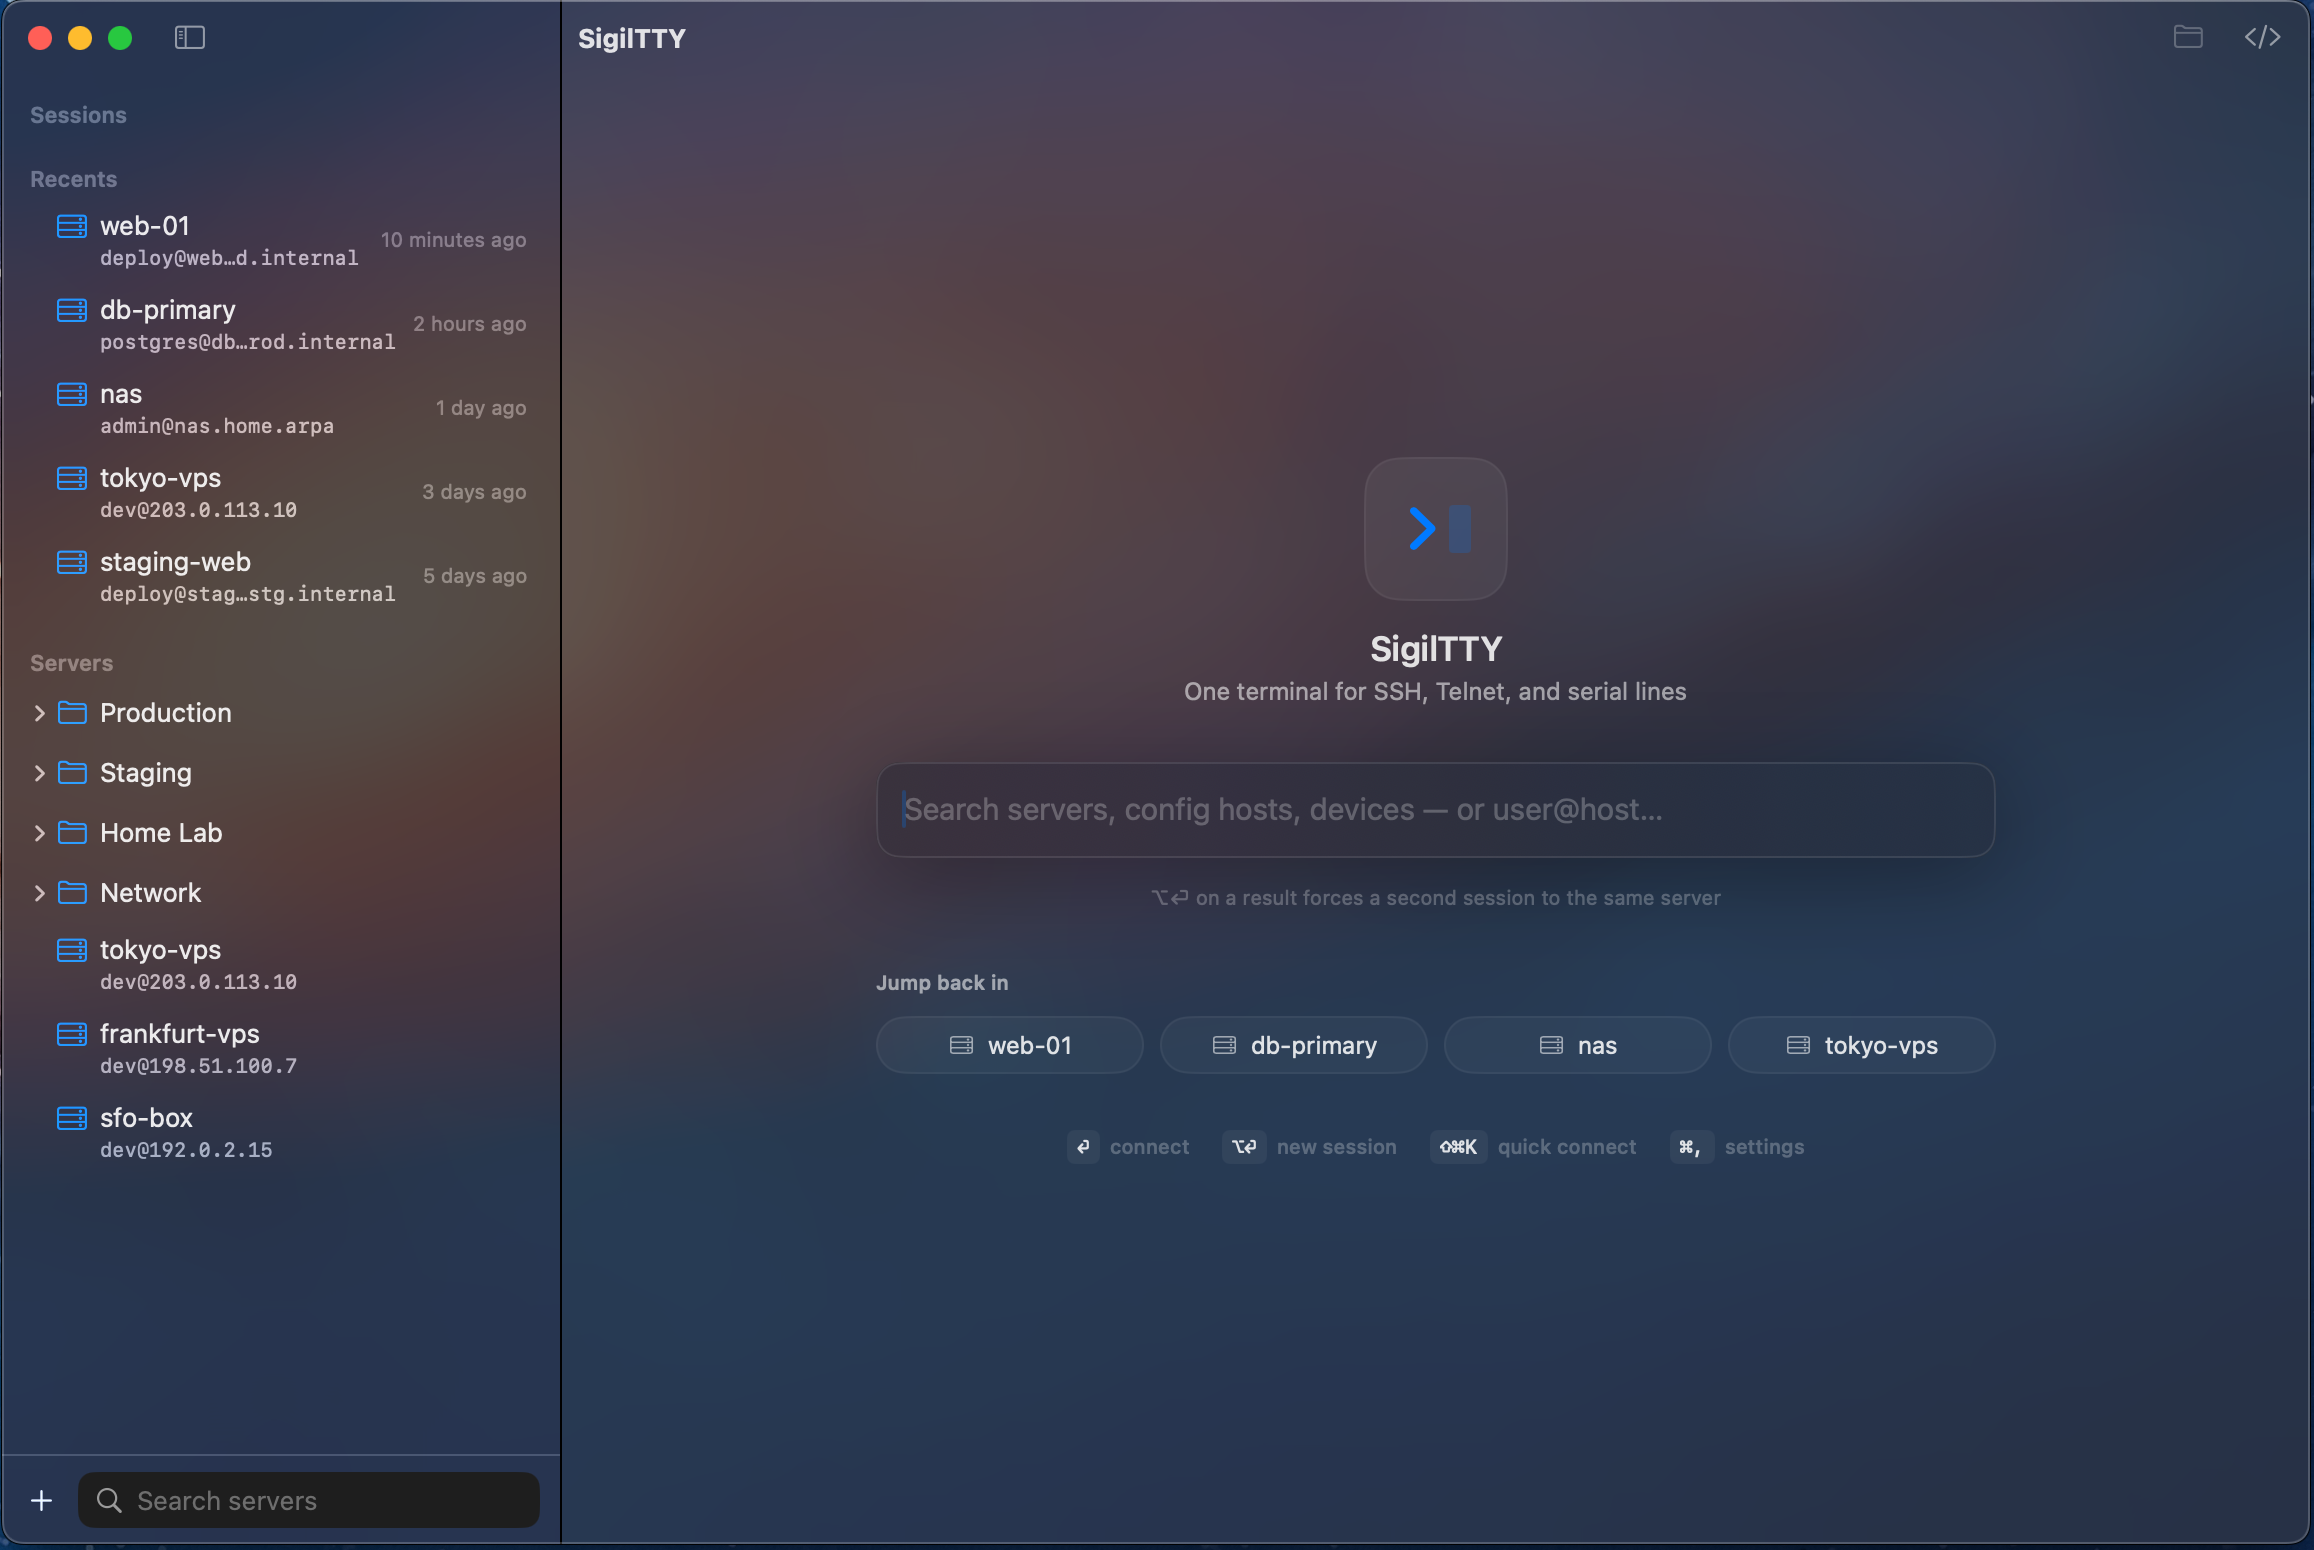Viewport: 2314px width, 1550px height.
Task: Click the plus icon to add a server
Action: coord(41,1500)
